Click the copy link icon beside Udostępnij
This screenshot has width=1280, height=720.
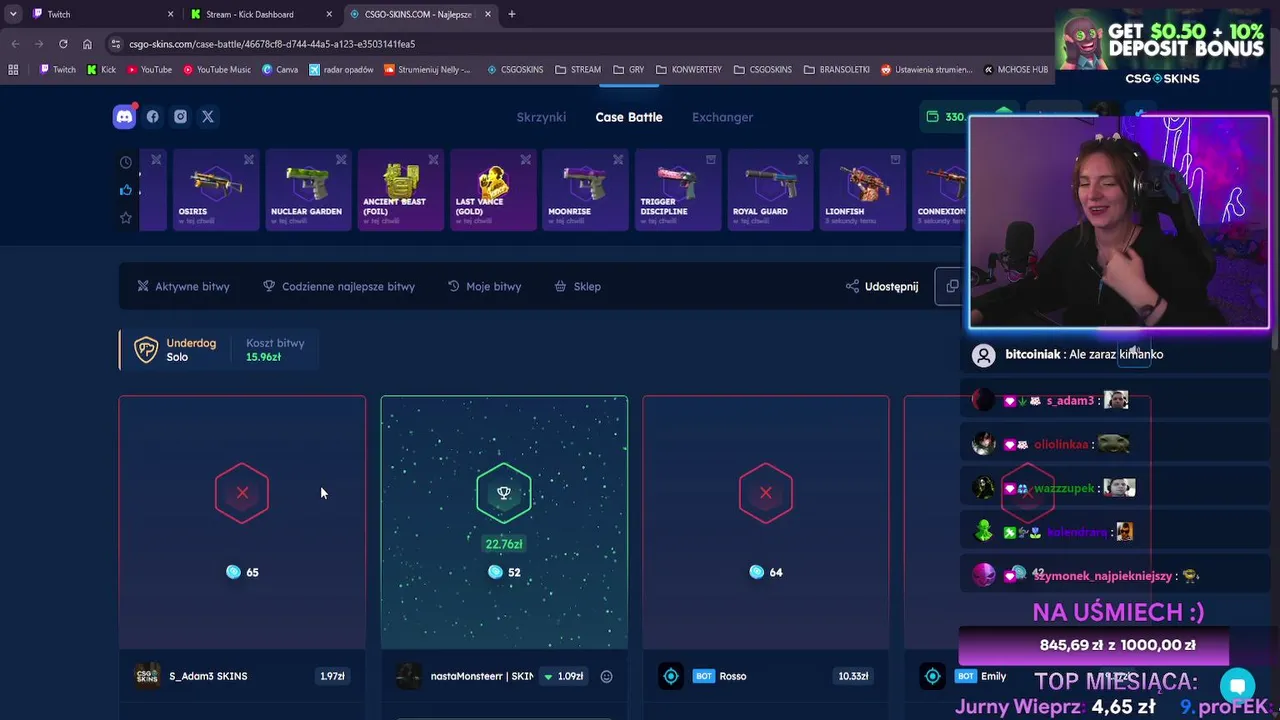(x=951, y=286)
